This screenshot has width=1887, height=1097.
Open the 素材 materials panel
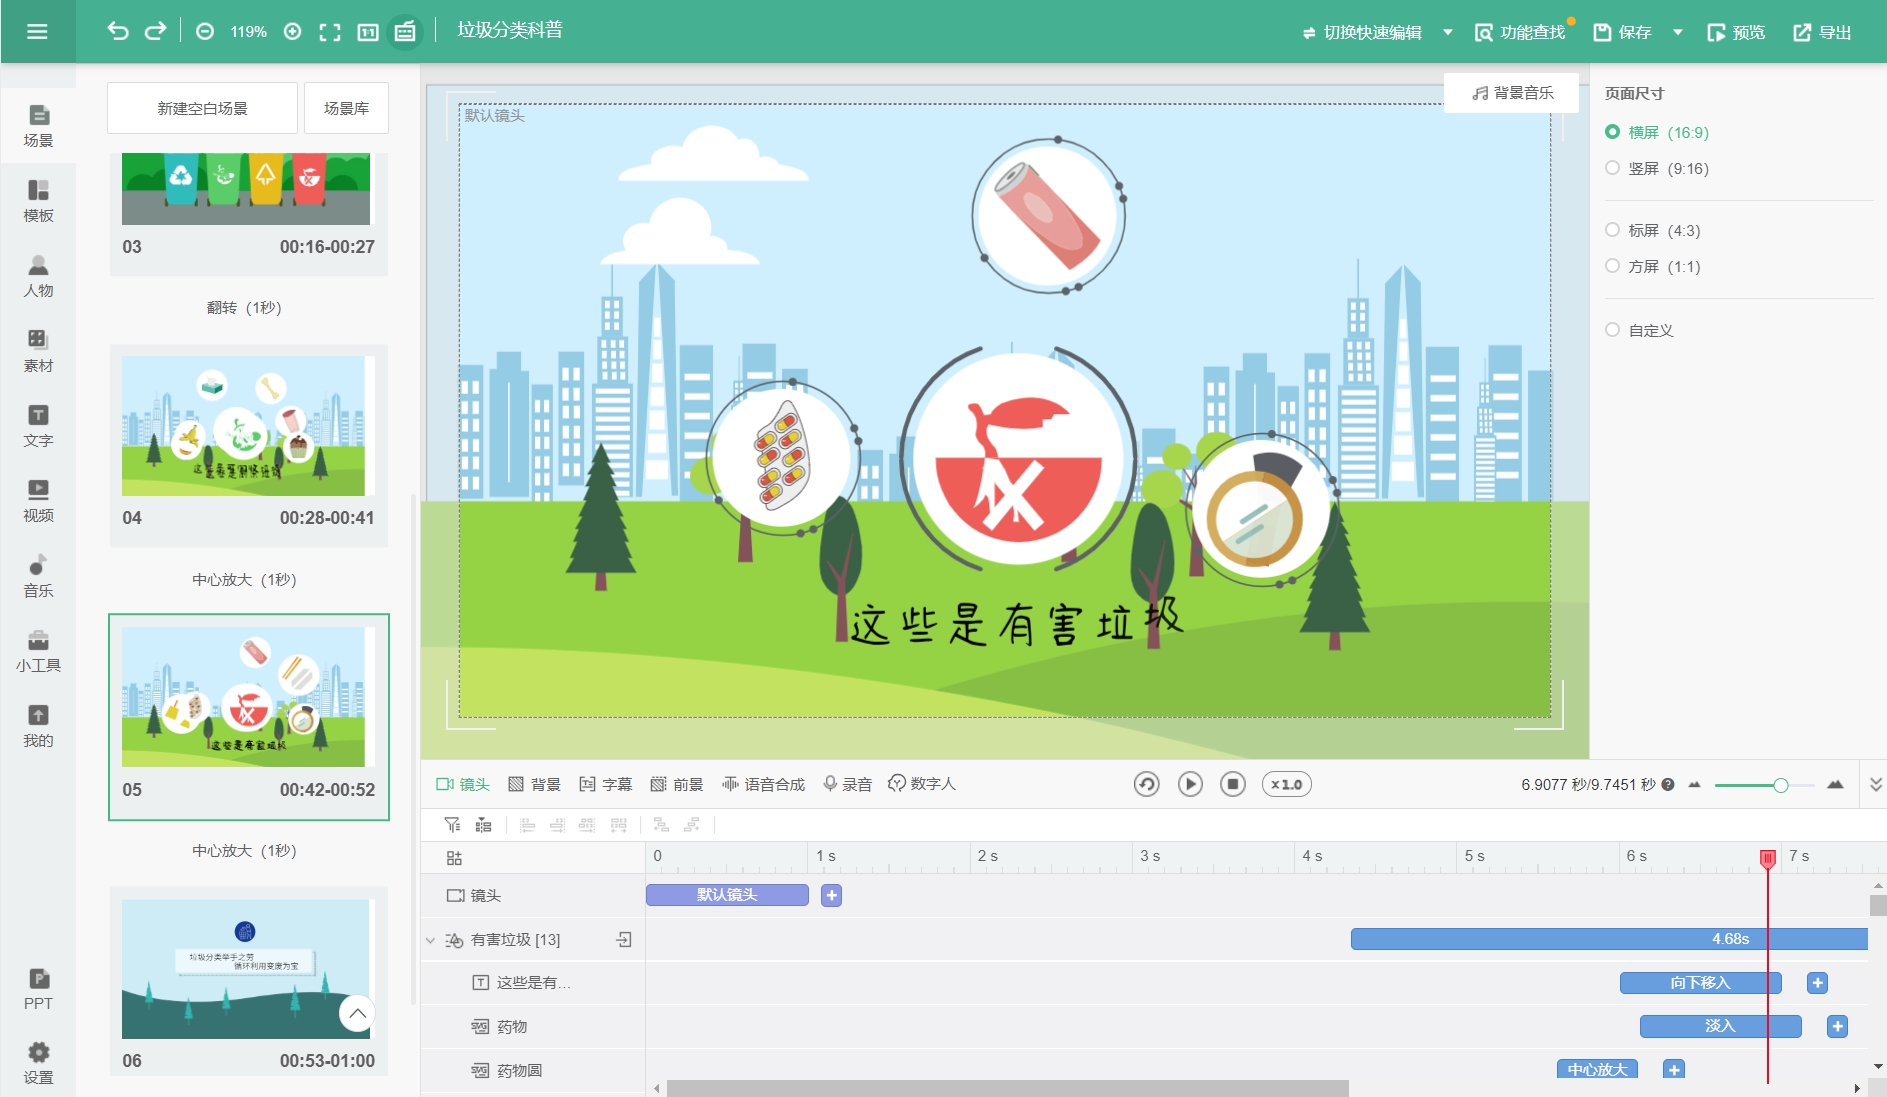pos(38,351)
